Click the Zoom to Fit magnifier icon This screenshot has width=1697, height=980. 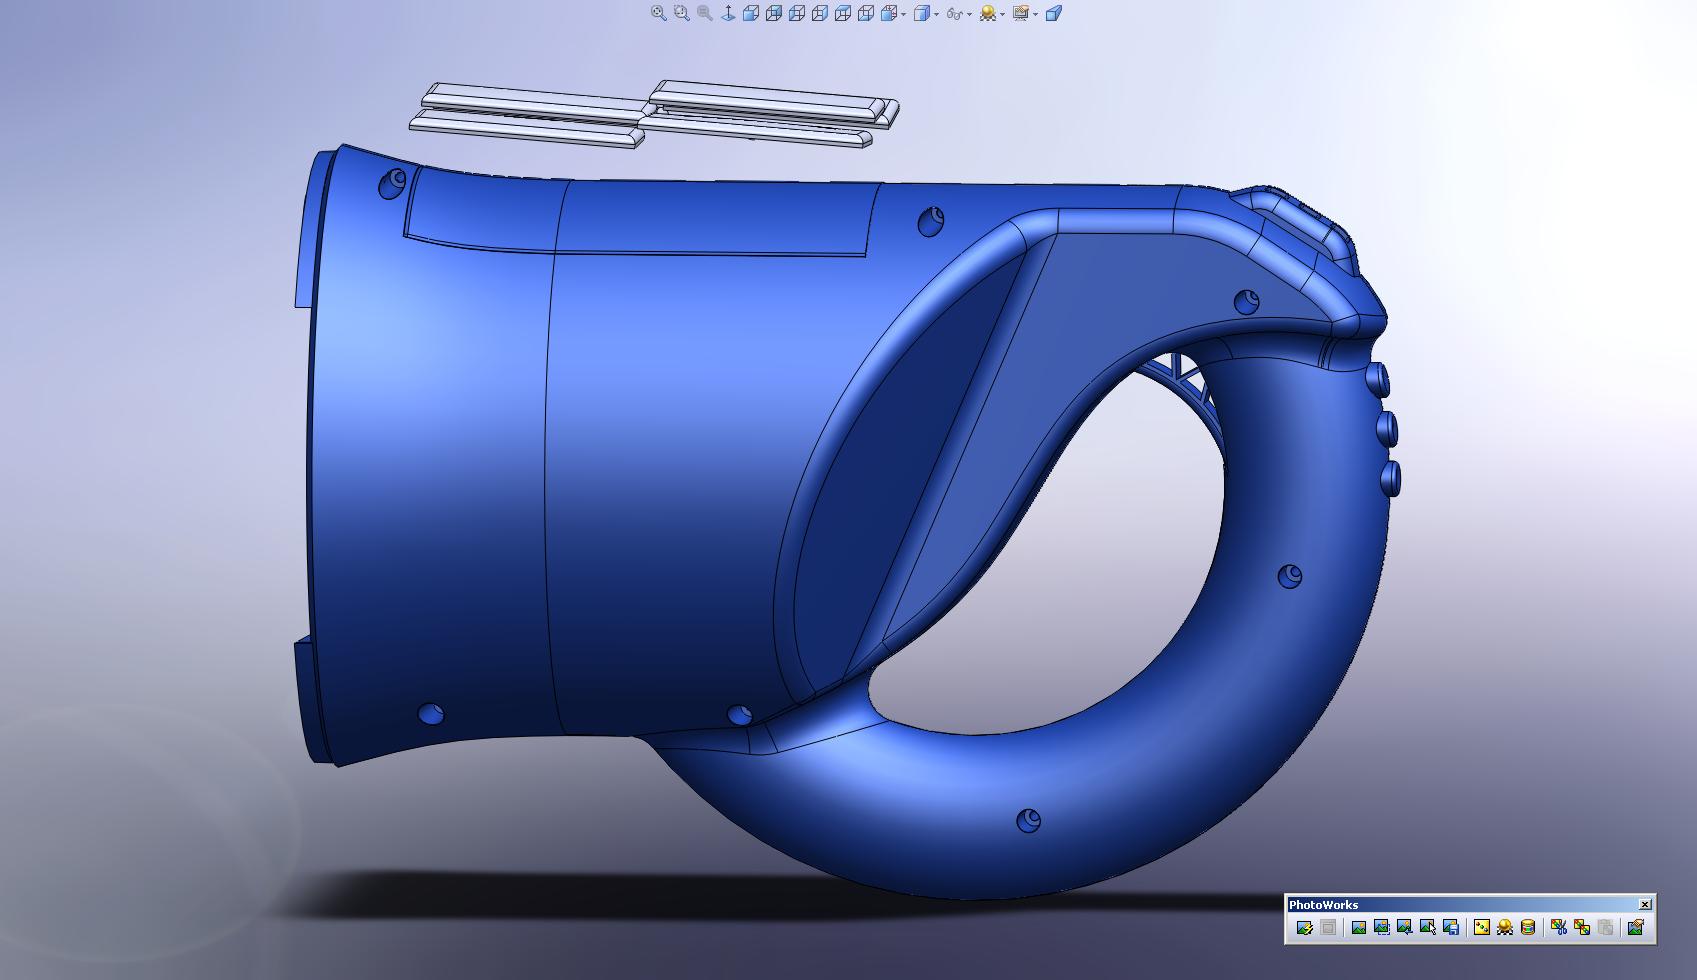(x=659, y=13)
